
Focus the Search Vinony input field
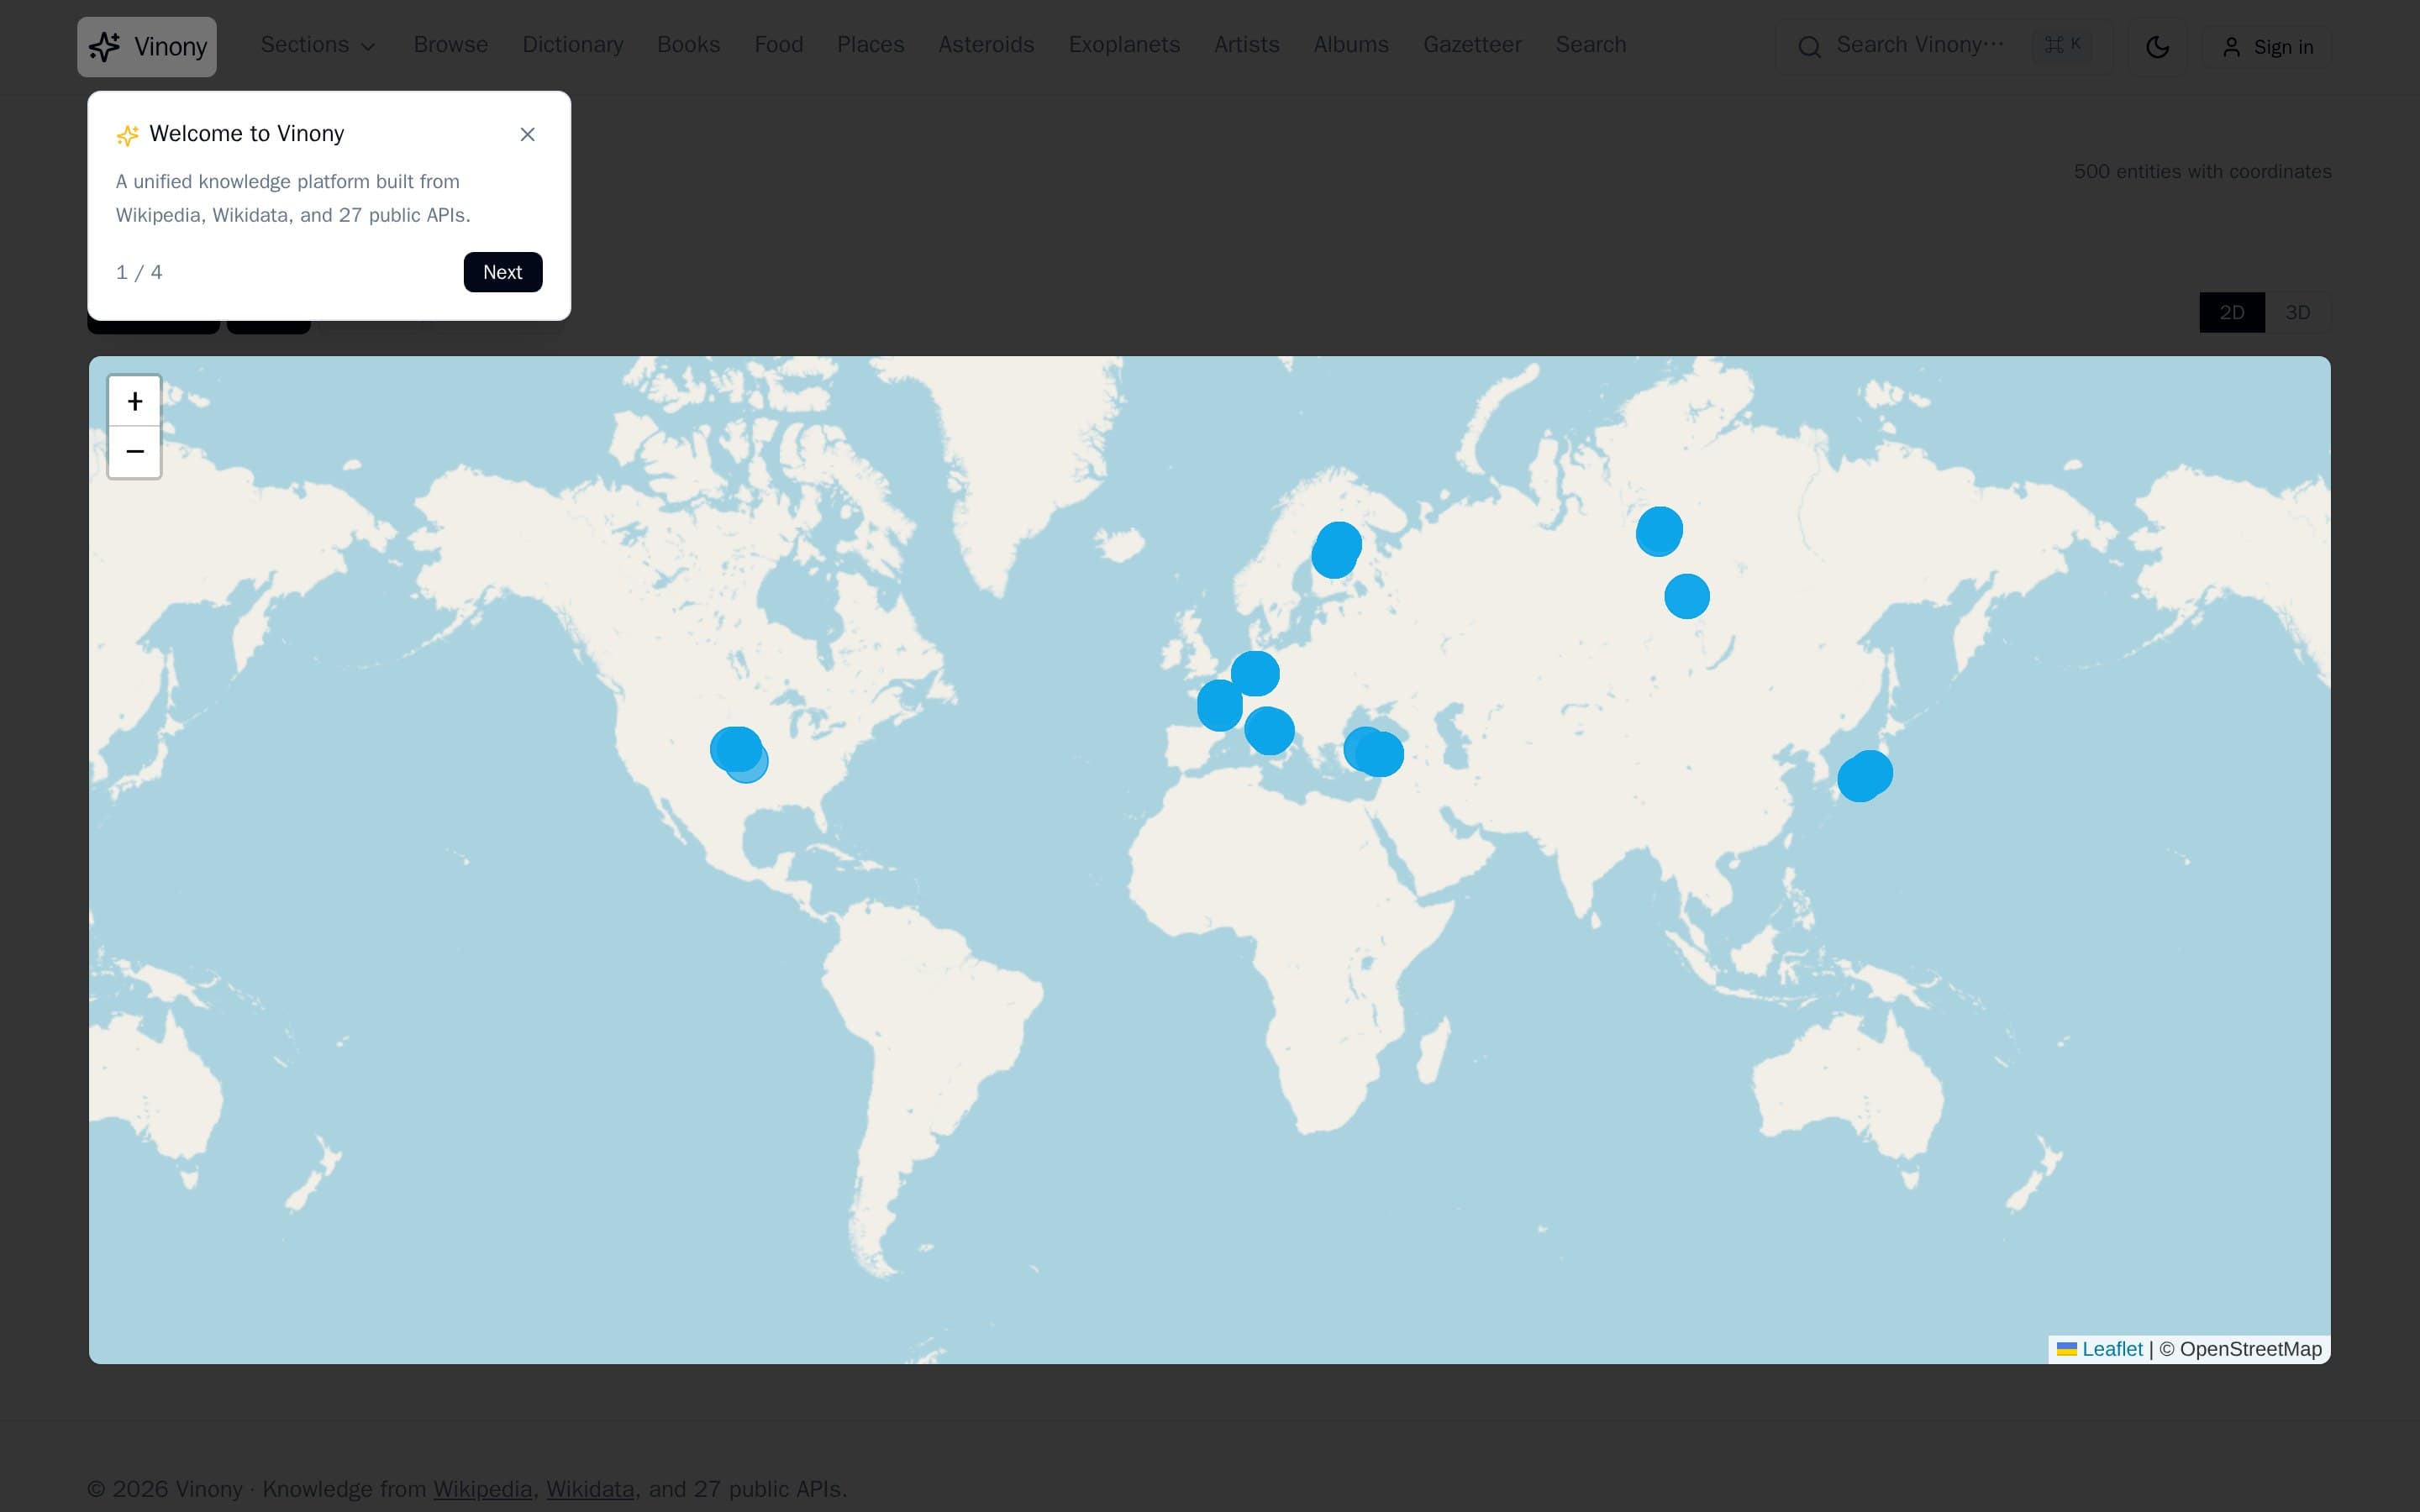tap(1944, 46)
